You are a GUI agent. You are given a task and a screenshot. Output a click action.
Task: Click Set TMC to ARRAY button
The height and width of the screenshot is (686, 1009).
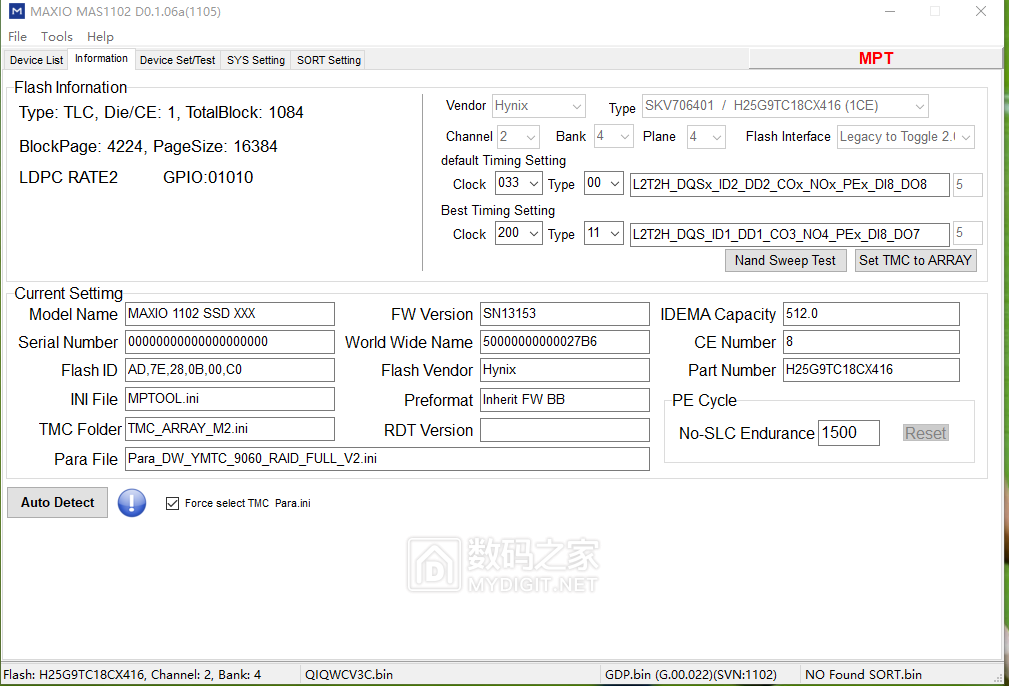[x=915, y=260]
